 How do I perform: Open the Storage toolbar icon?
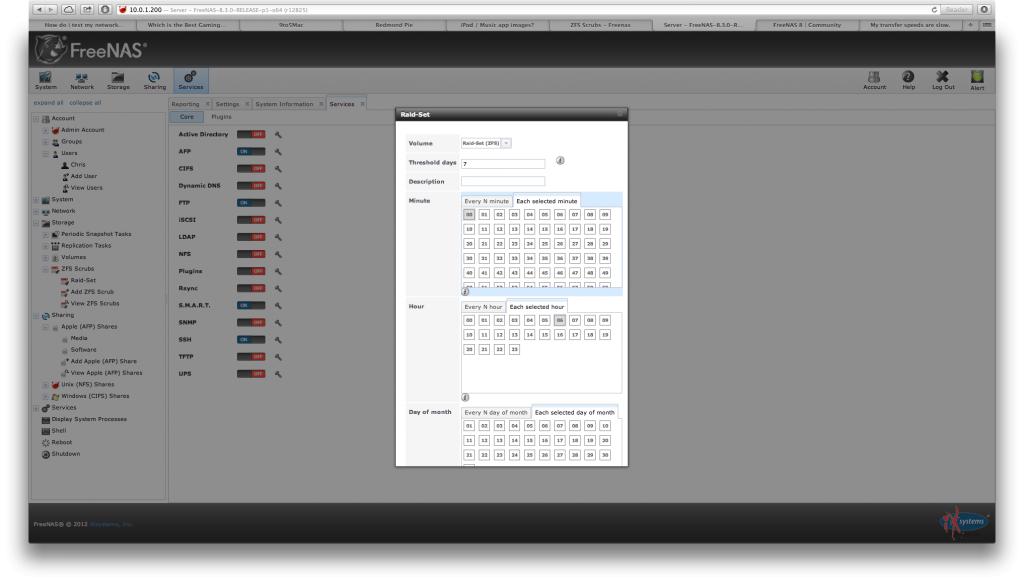118,80
